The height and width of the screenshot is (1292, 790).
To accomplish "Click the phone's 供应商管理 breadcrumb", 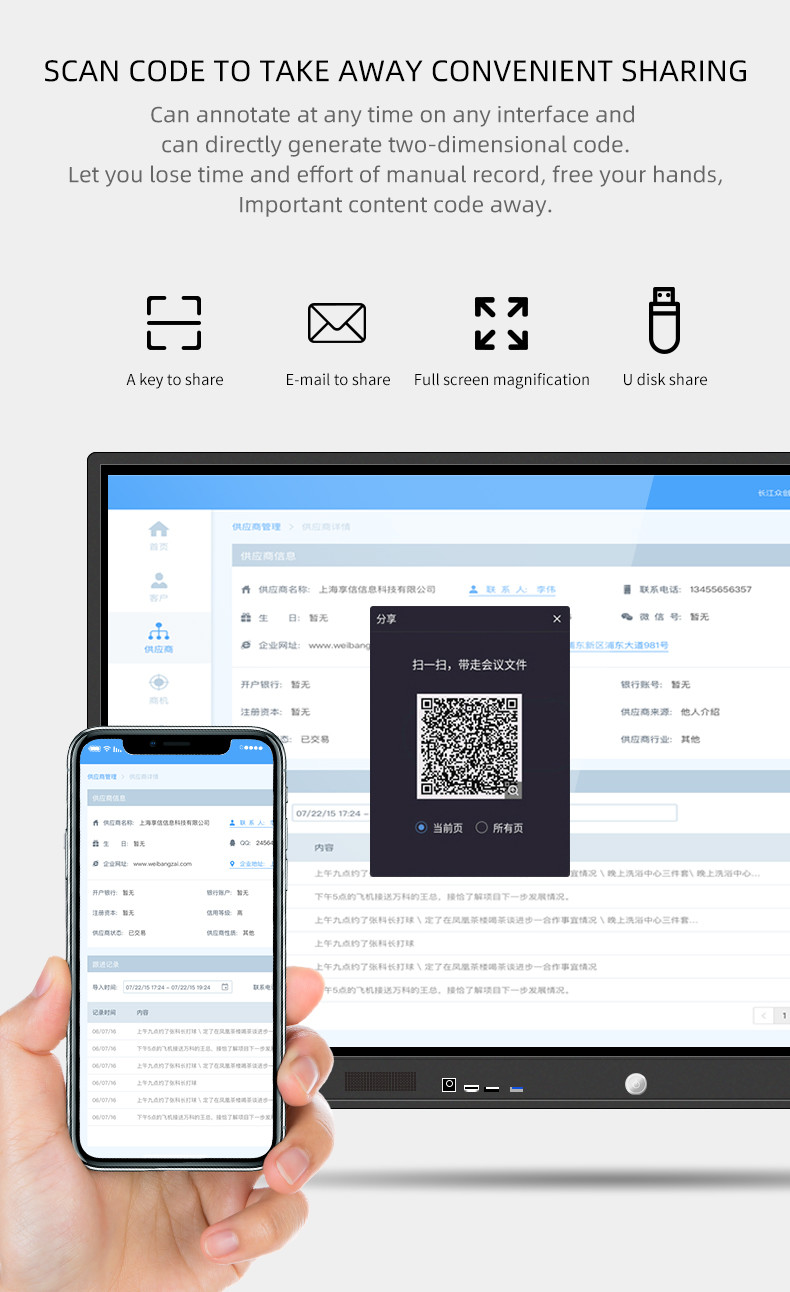I will tap(102, 776).
